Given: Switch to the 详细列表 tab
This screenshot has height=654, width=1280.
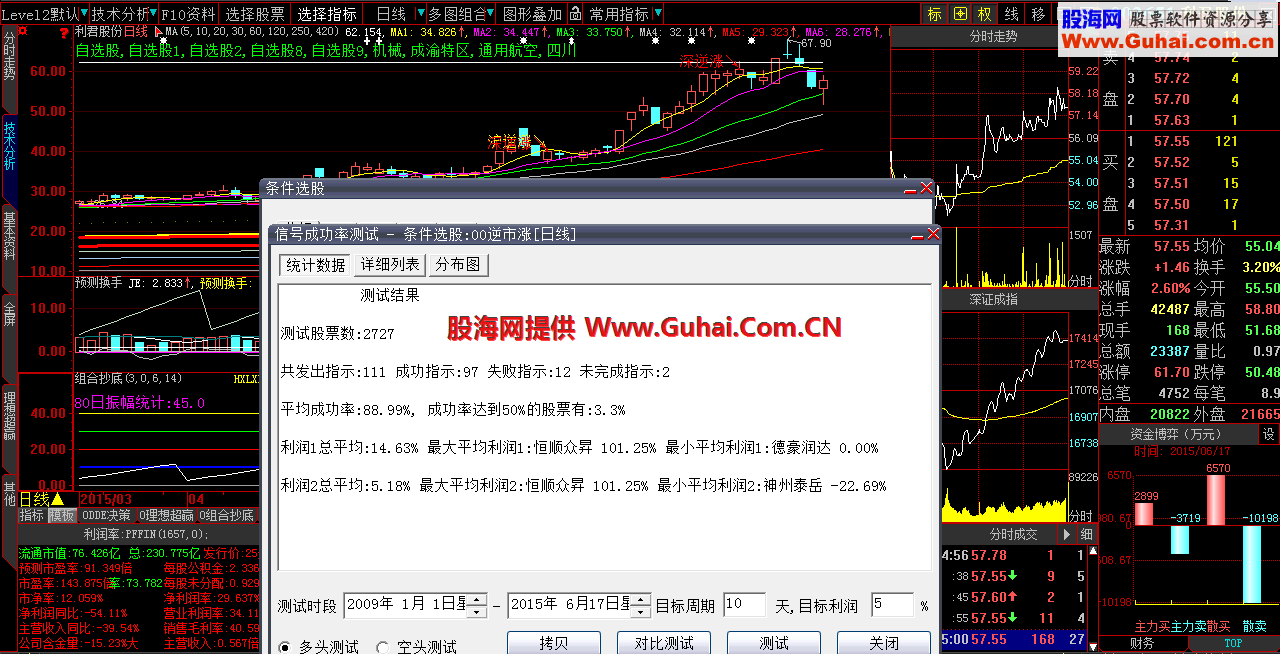Looking at the screenshot, I should click(x=390, y=264).
